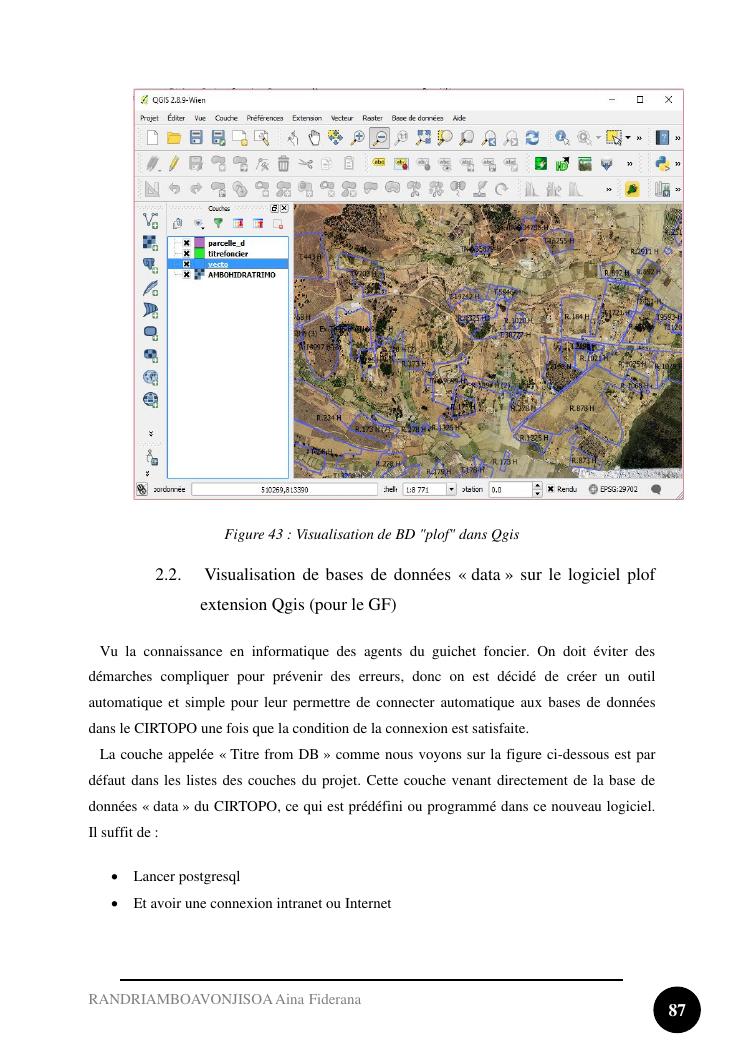Uncheck the titrefoncier layer checkbox

click(x=186, y=254)
